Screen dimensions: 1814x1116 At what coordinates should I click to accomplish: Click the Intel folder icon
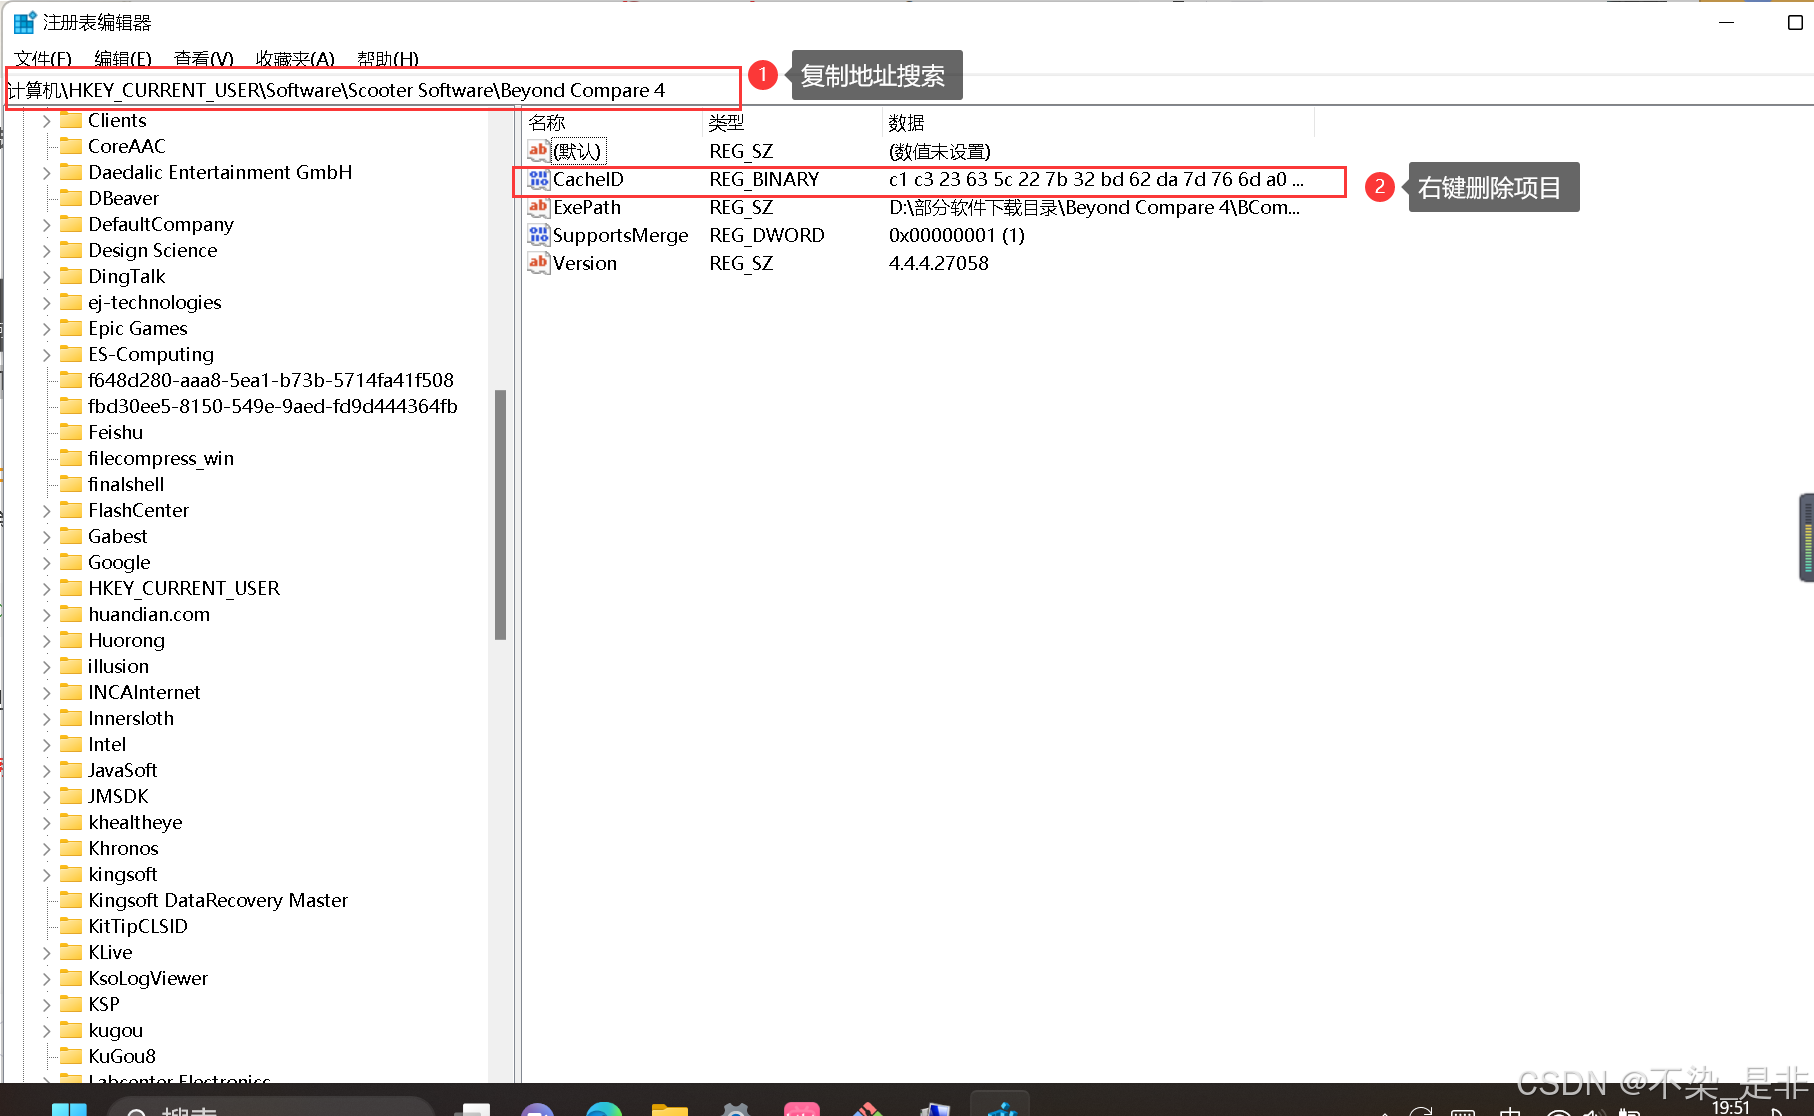71,744
